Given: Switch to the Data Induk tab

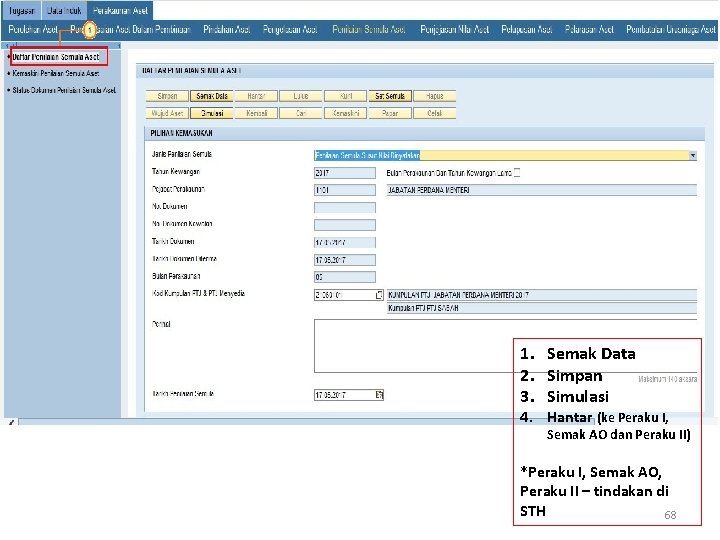Looking at the screenshot, I should tap(64, 10).
